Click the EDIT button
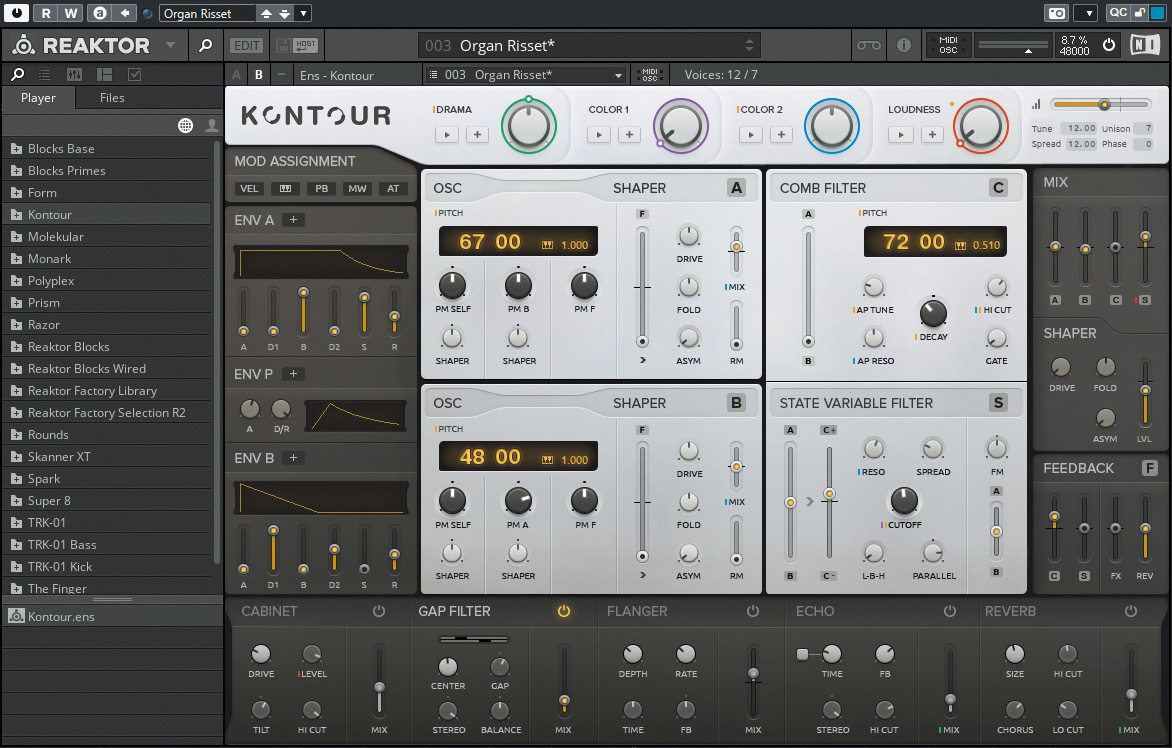 pyautogui.click(x=247, y=46)
